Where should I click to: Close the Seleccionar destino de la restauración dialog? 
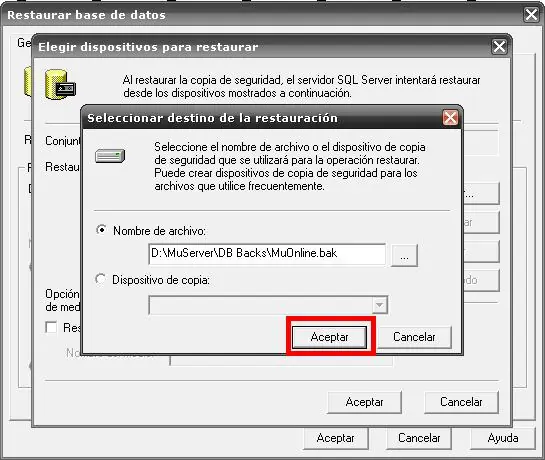point(450,118)
